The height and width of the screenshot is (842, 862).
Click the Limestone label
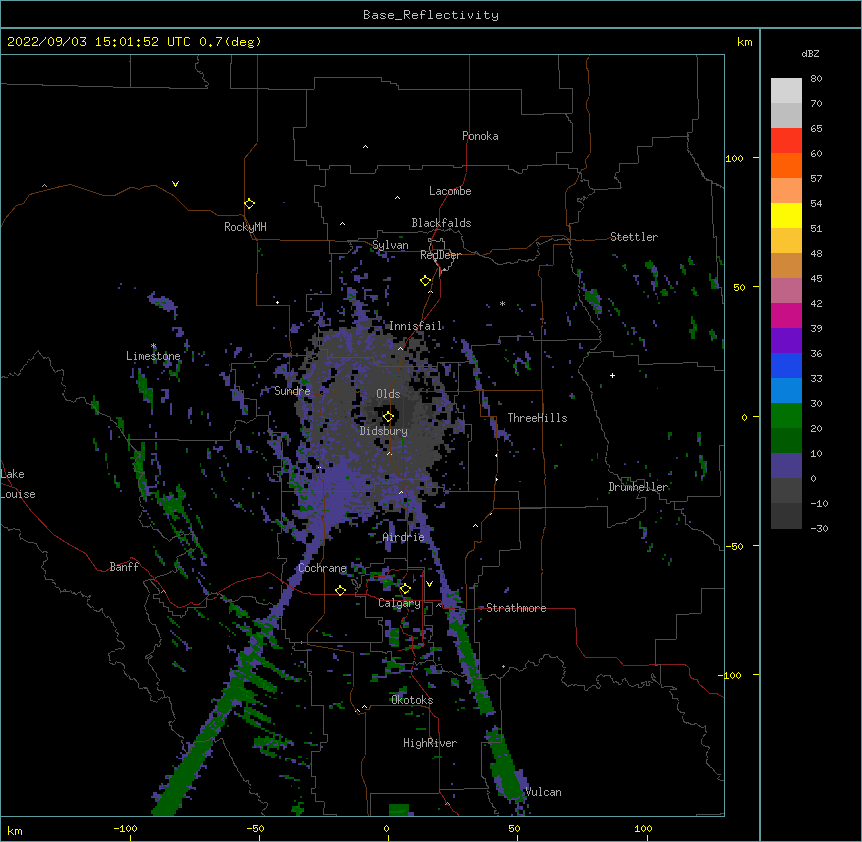[153, 356]
